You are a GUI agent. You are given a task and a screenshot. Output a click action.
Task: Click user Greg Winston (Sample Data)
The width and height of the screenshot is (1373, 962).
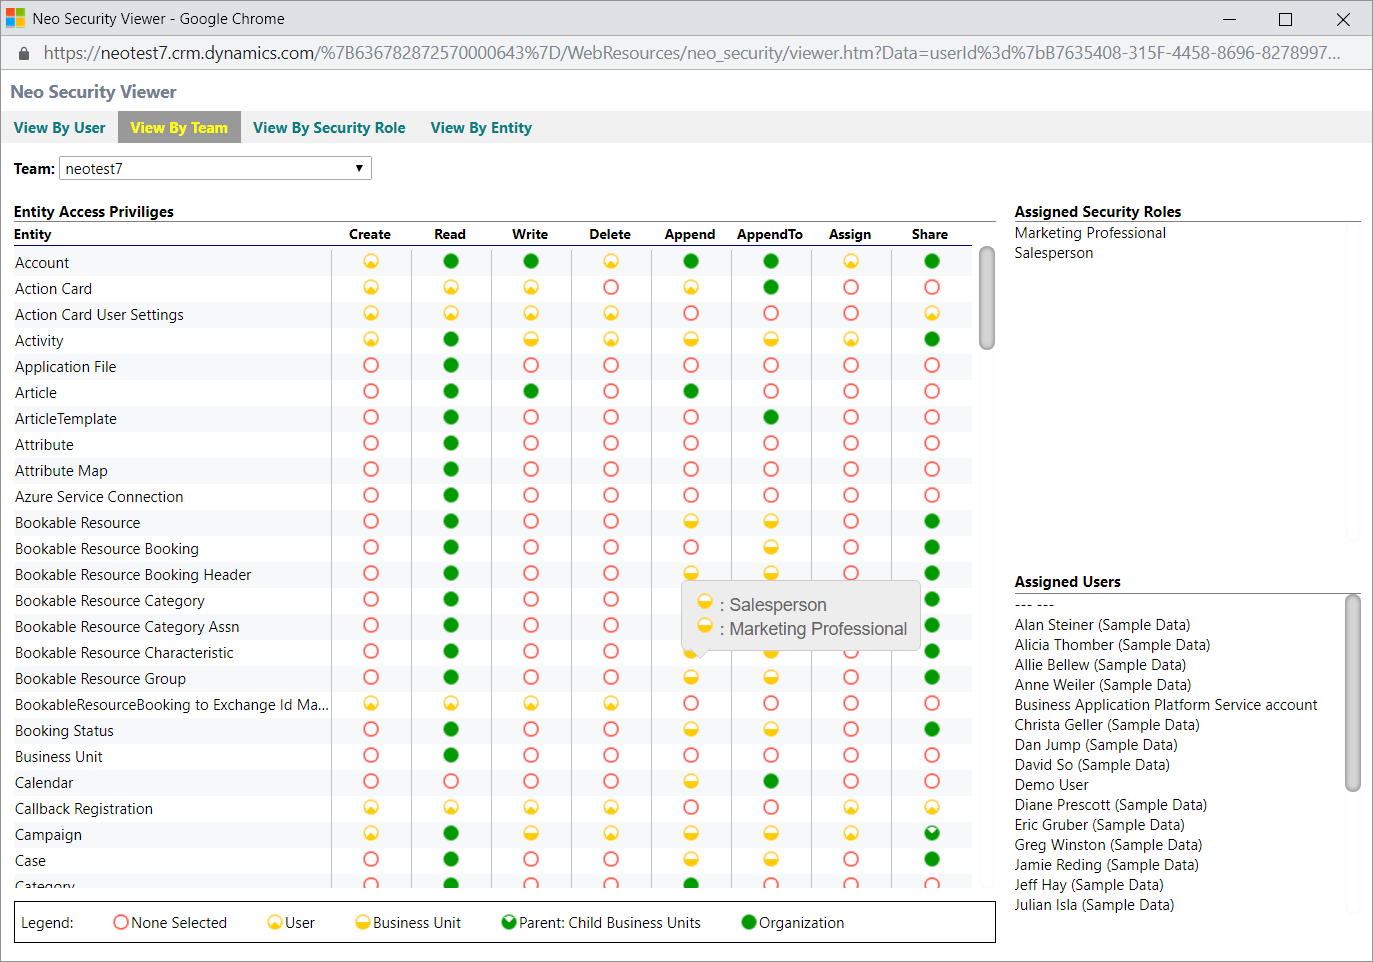1108,845
